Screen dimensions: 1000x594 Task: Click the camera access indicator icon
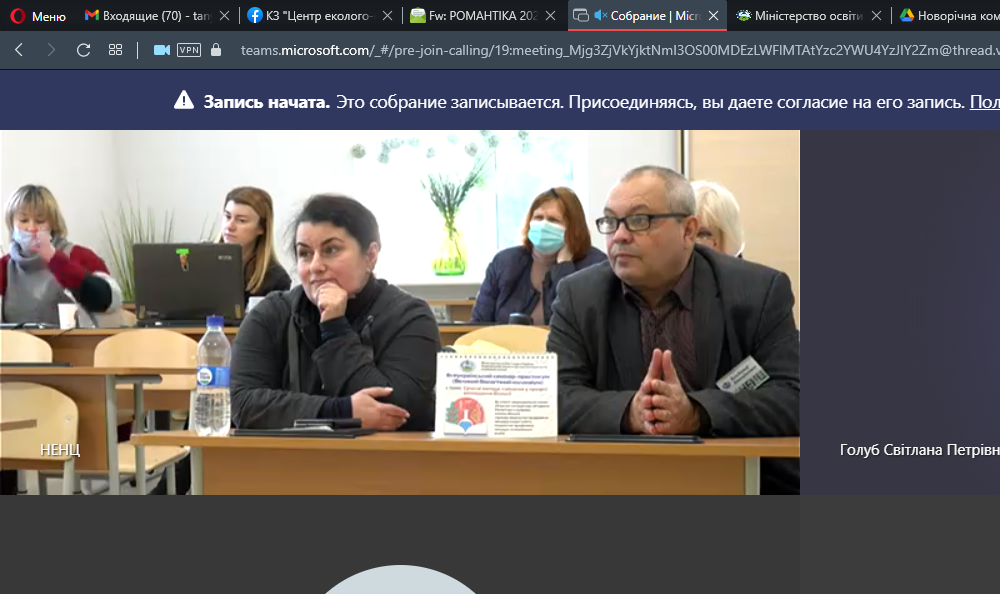point(162,50)
